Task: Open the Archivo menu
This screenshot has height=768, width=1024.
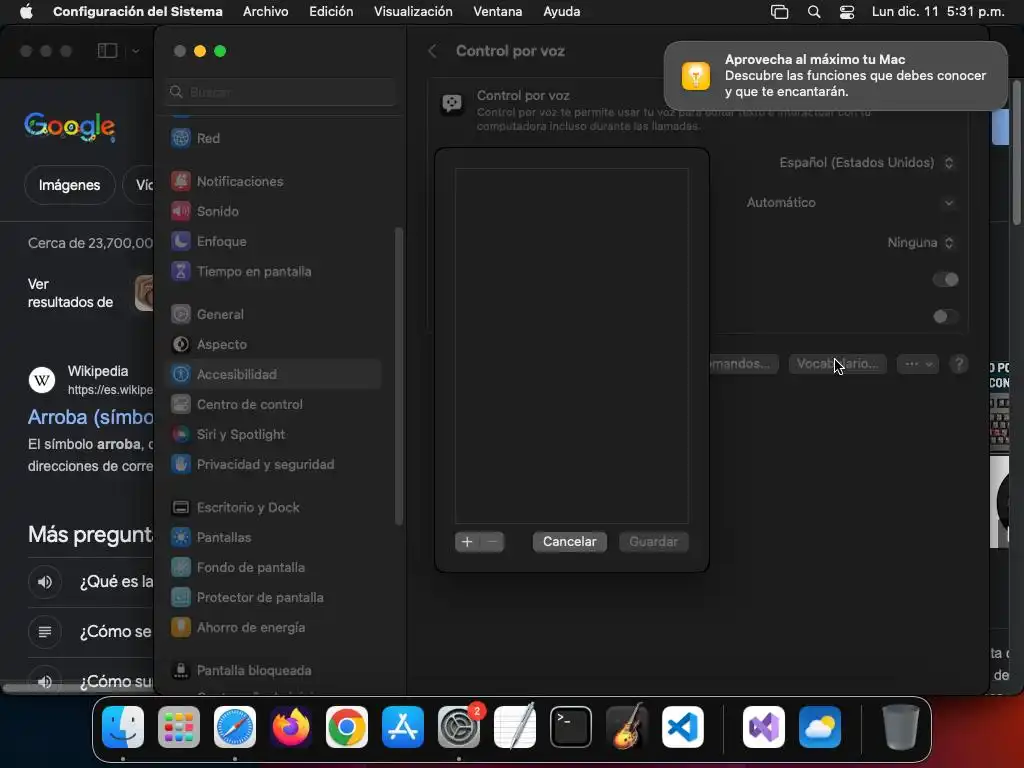Action: (266, 12)
